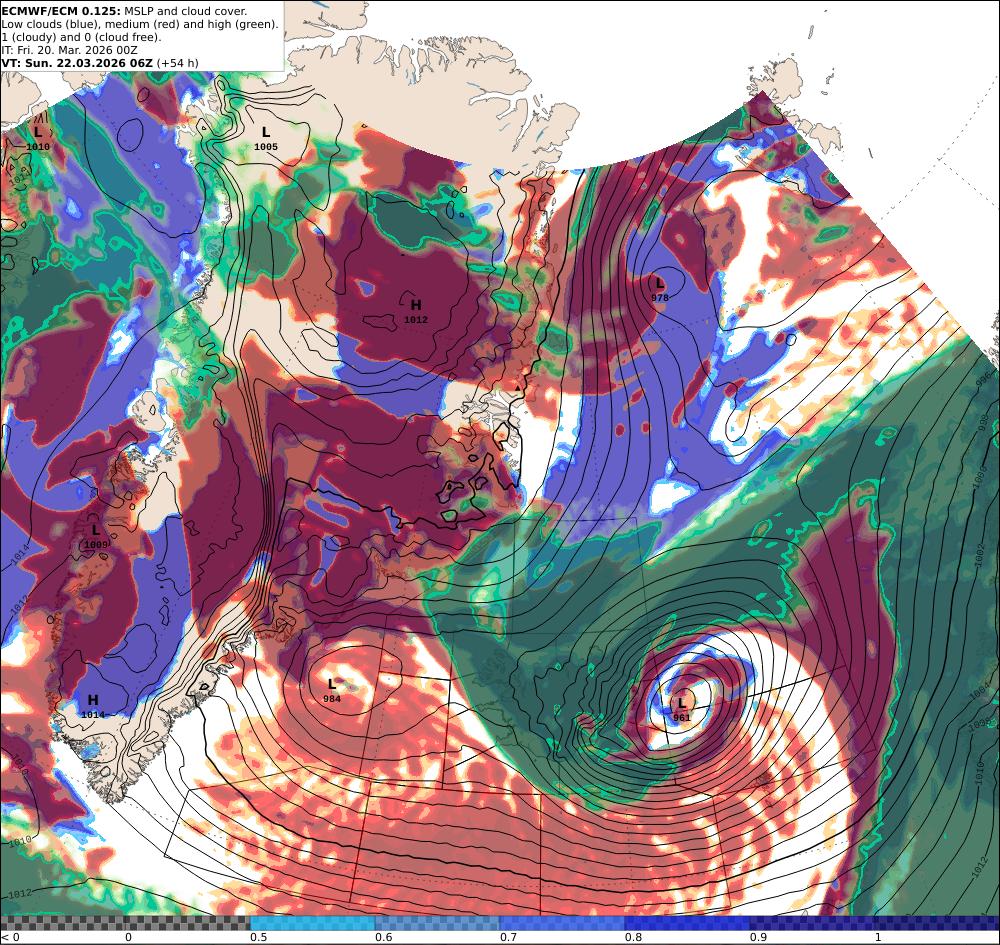Viewport: 1000px width, 945px height.
Task: Click the '0.9' colorbar tick label
Action: coord(758,937)
